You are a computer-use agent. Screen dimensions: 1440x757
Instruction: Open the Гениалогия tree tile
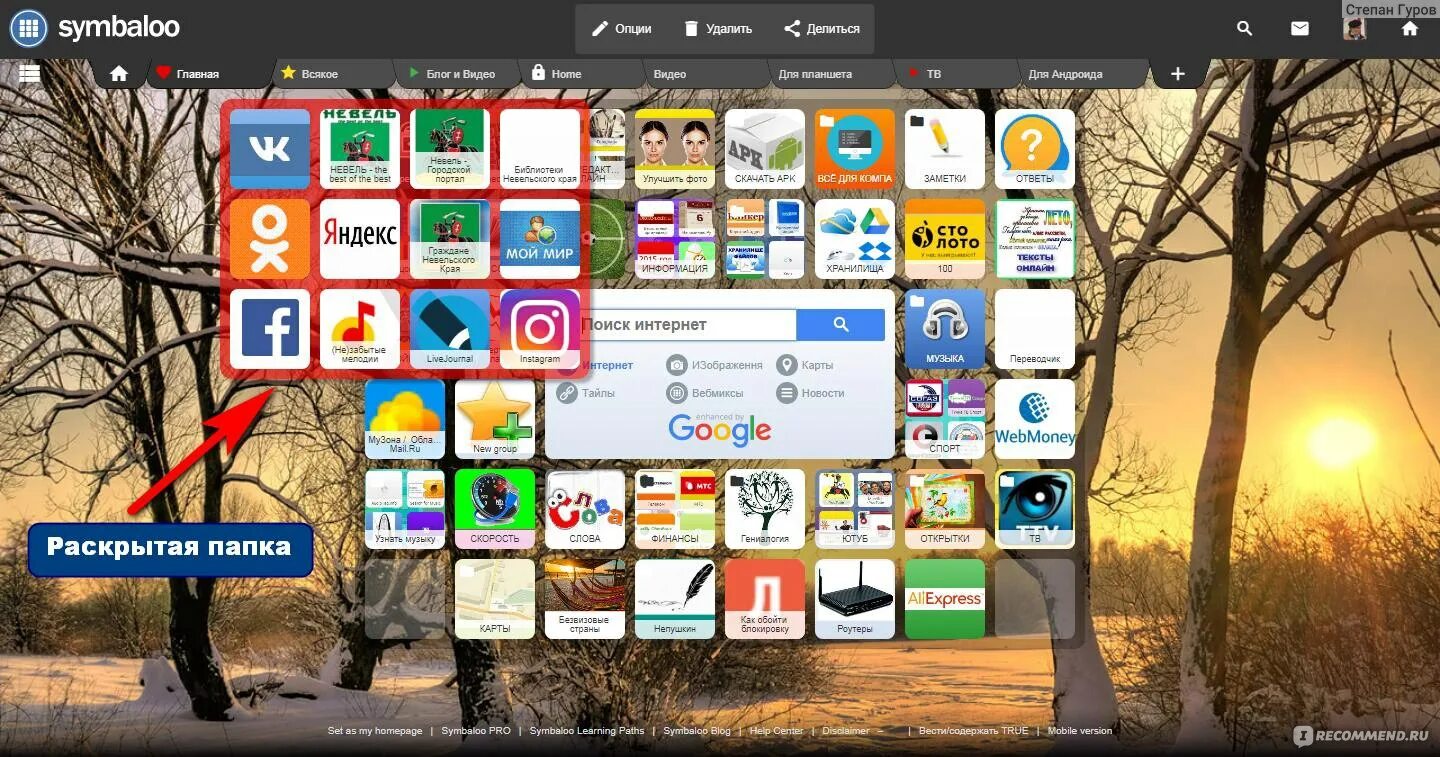pos(765,509)
